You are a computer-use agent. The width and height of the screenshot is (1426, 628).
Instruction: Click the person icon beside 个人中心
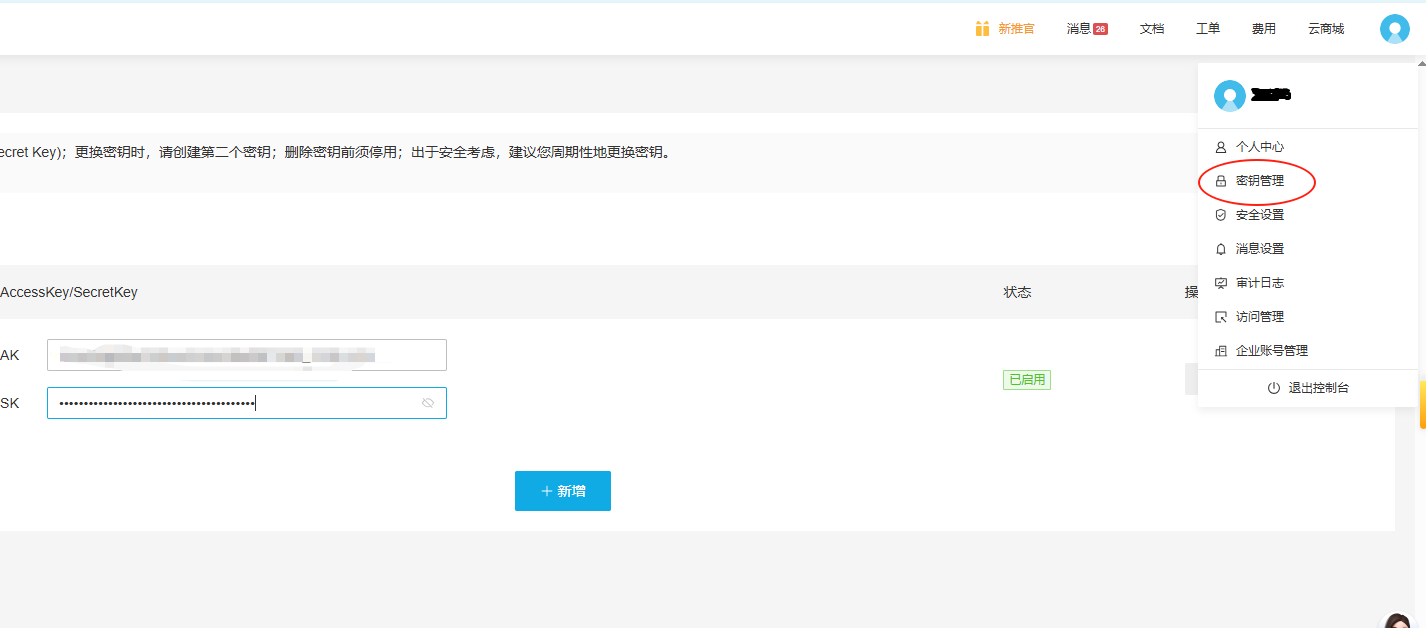pyautogui.click(x=1221, y=146)
